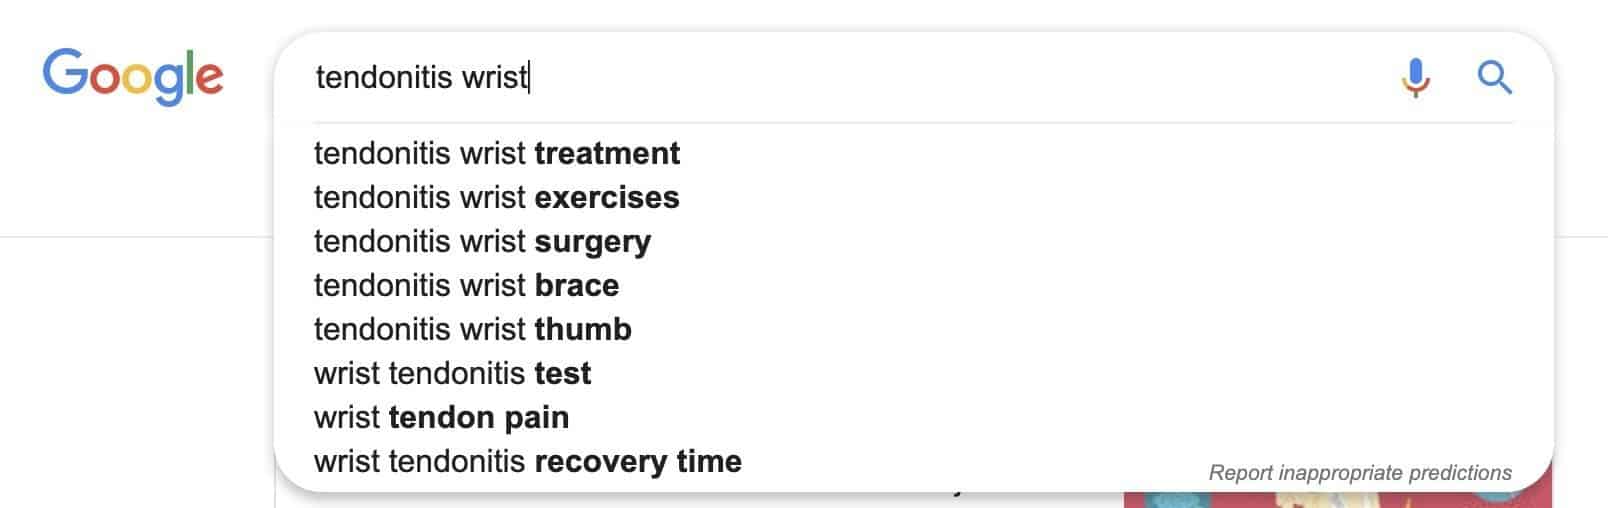Choose 'wrist tendonitis recovery time' suggestion
The image size is (1608, 508).
coord(527,462)
